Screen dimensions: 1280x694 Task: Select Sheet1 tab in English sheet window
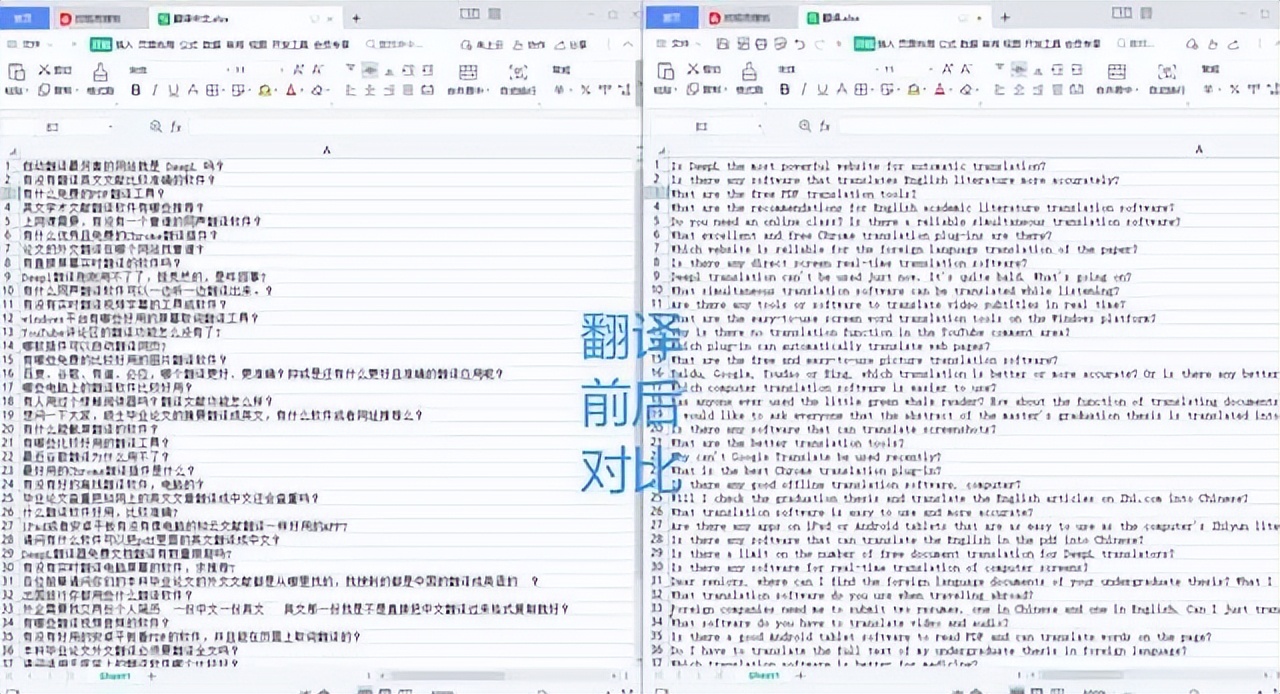point(765,677)
